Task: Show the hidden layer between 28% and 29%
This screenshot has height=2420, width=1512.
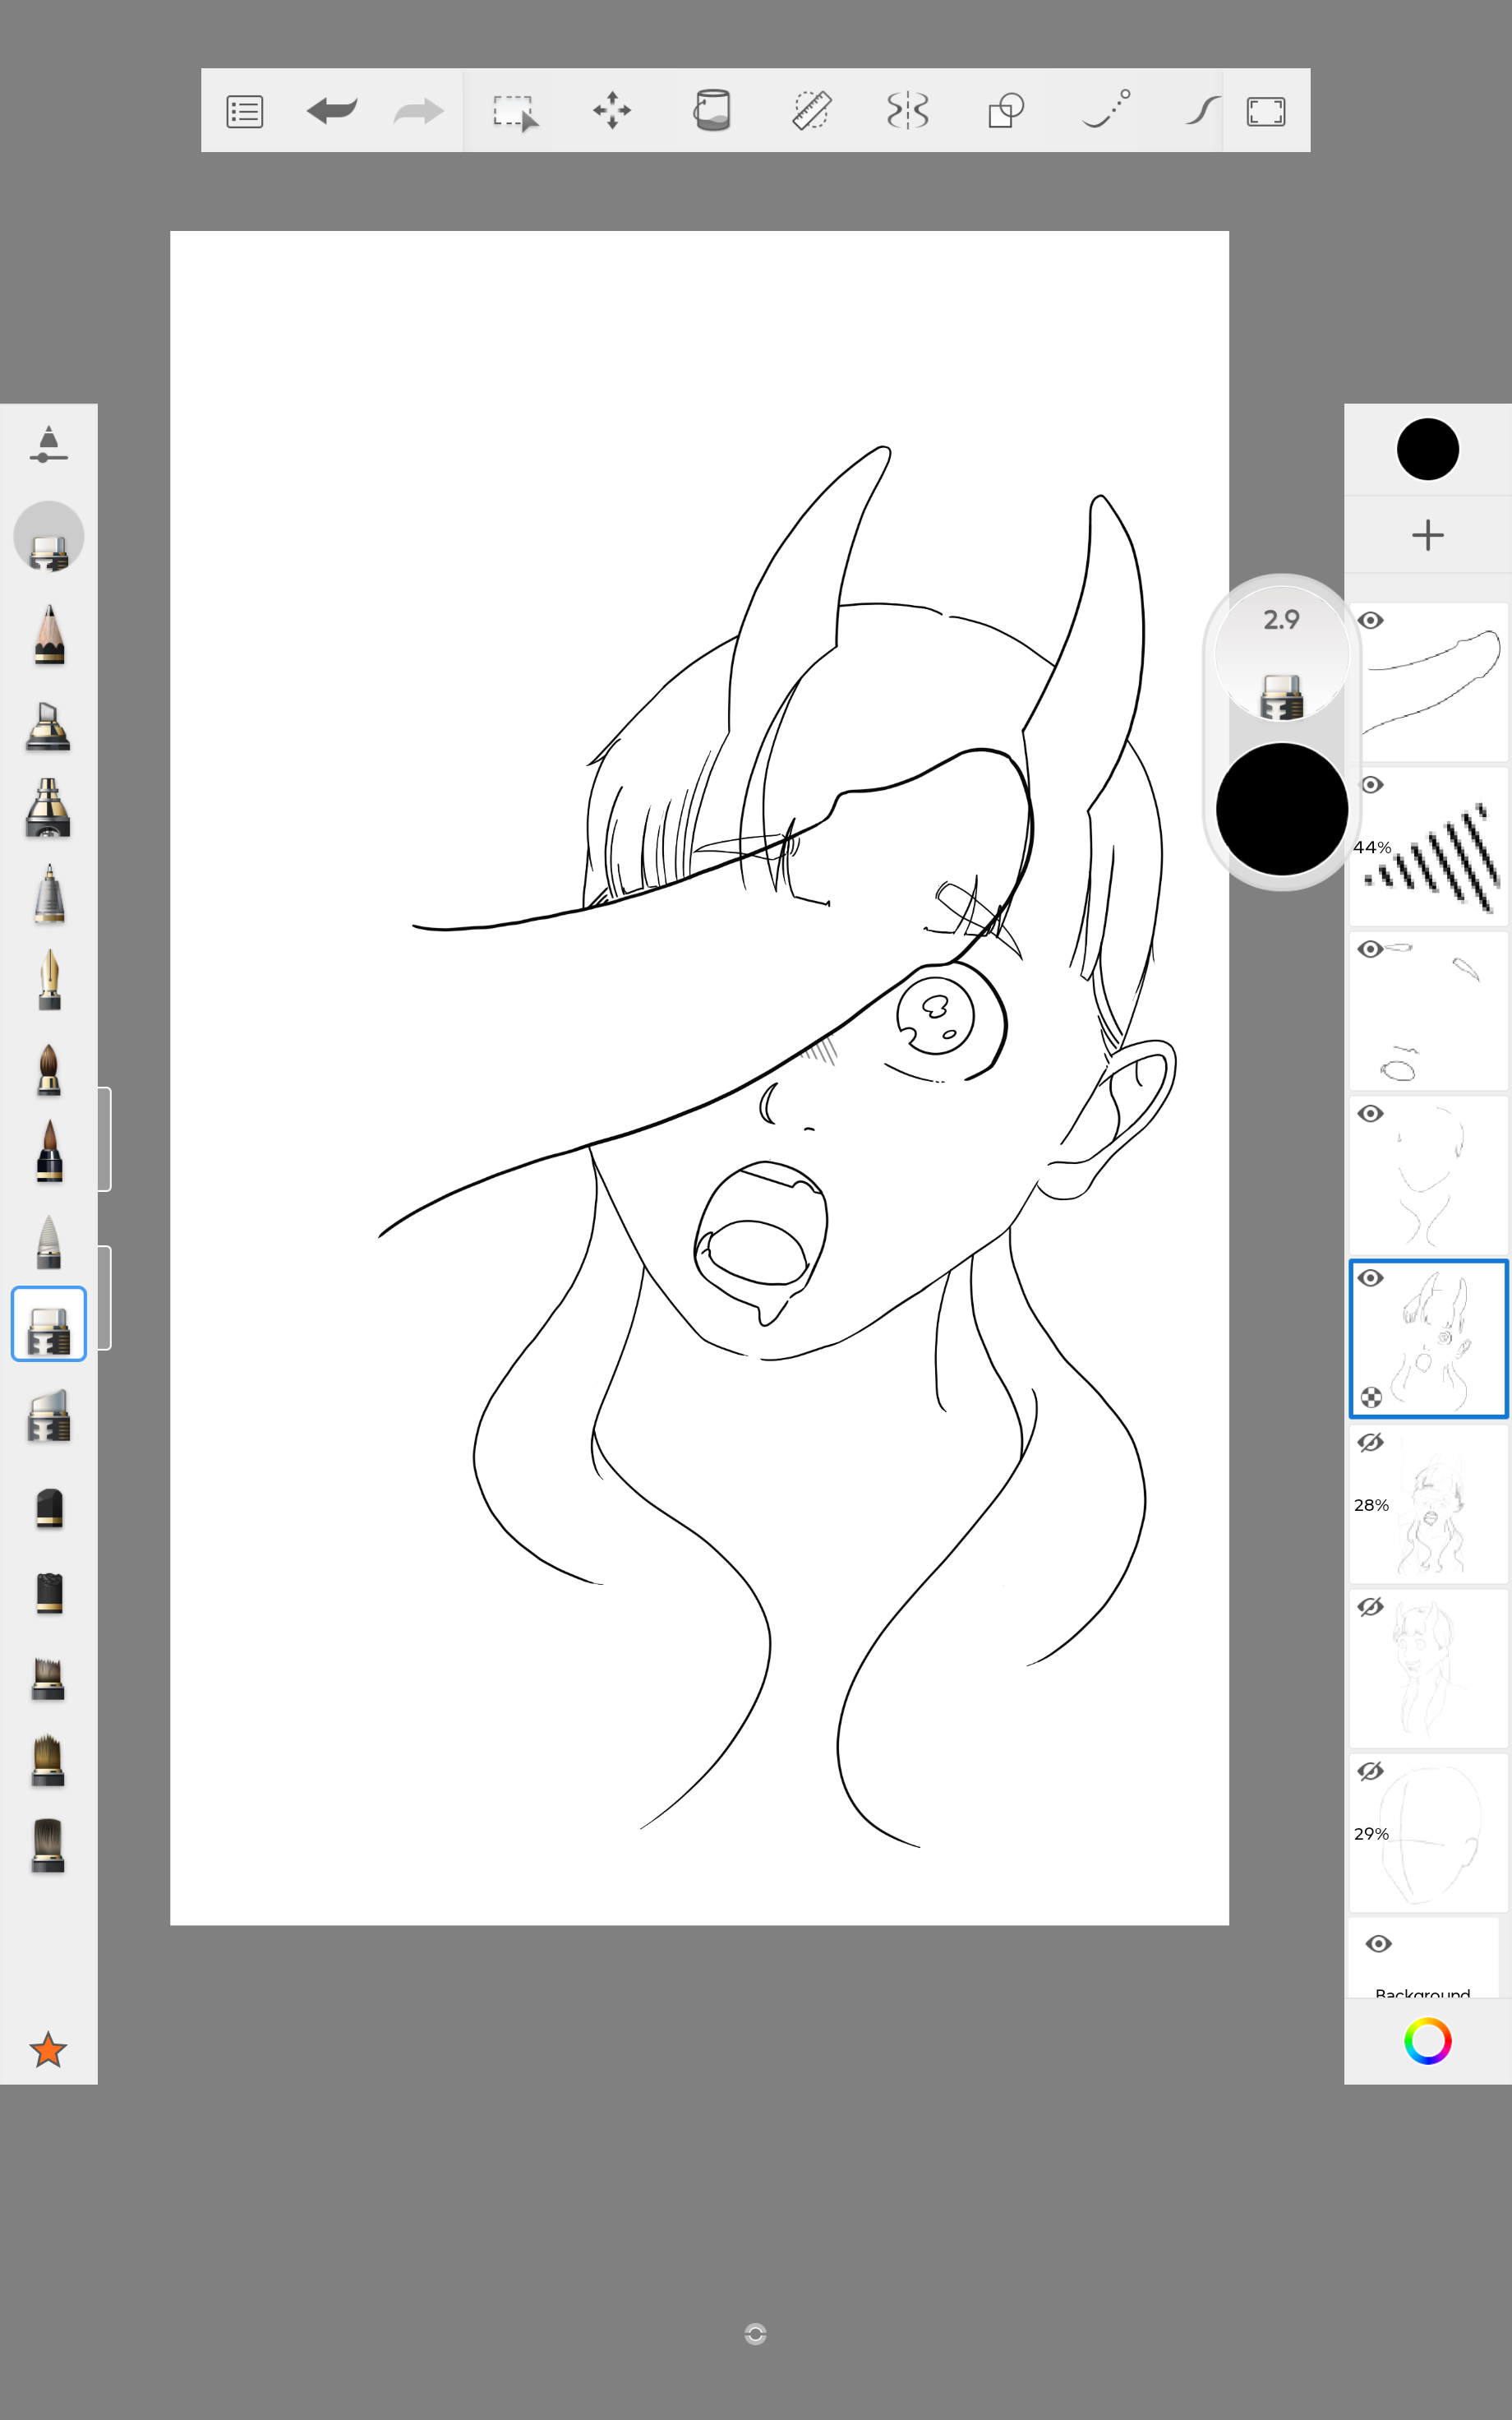Action: 1371,1607
